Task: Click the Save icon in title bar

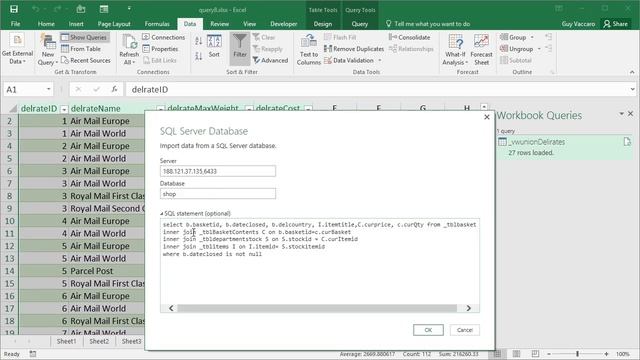Action: point(14,9)
